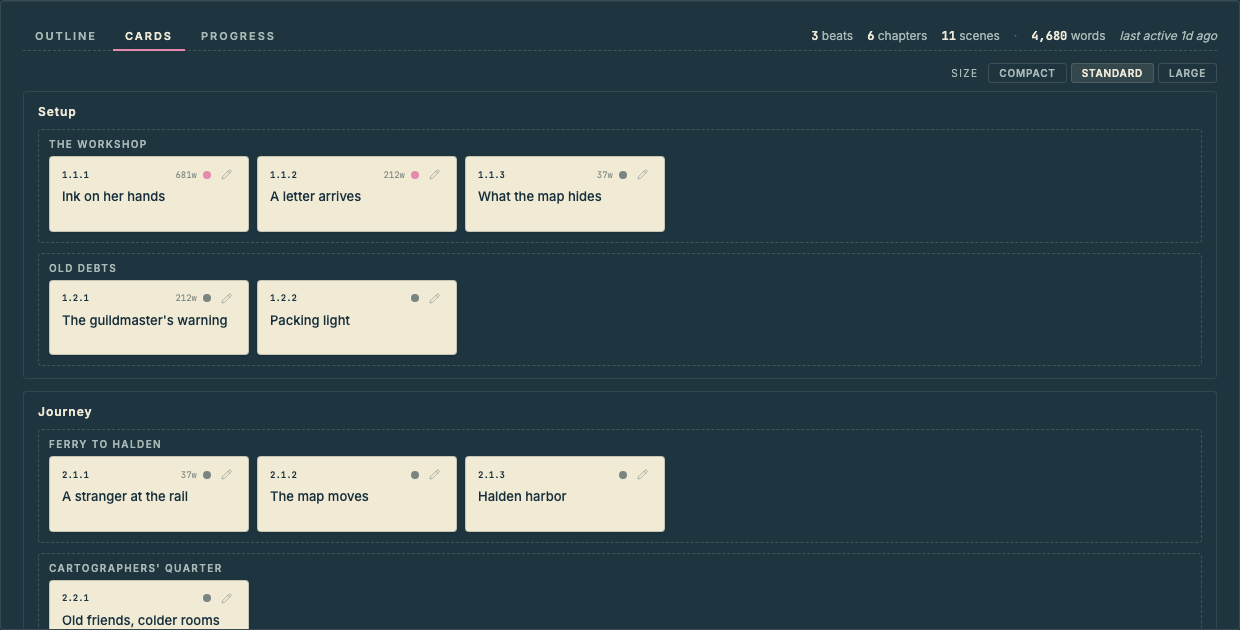
Task: Edit 'Old friends, colder rooms' card
Action: click(227, 598)
